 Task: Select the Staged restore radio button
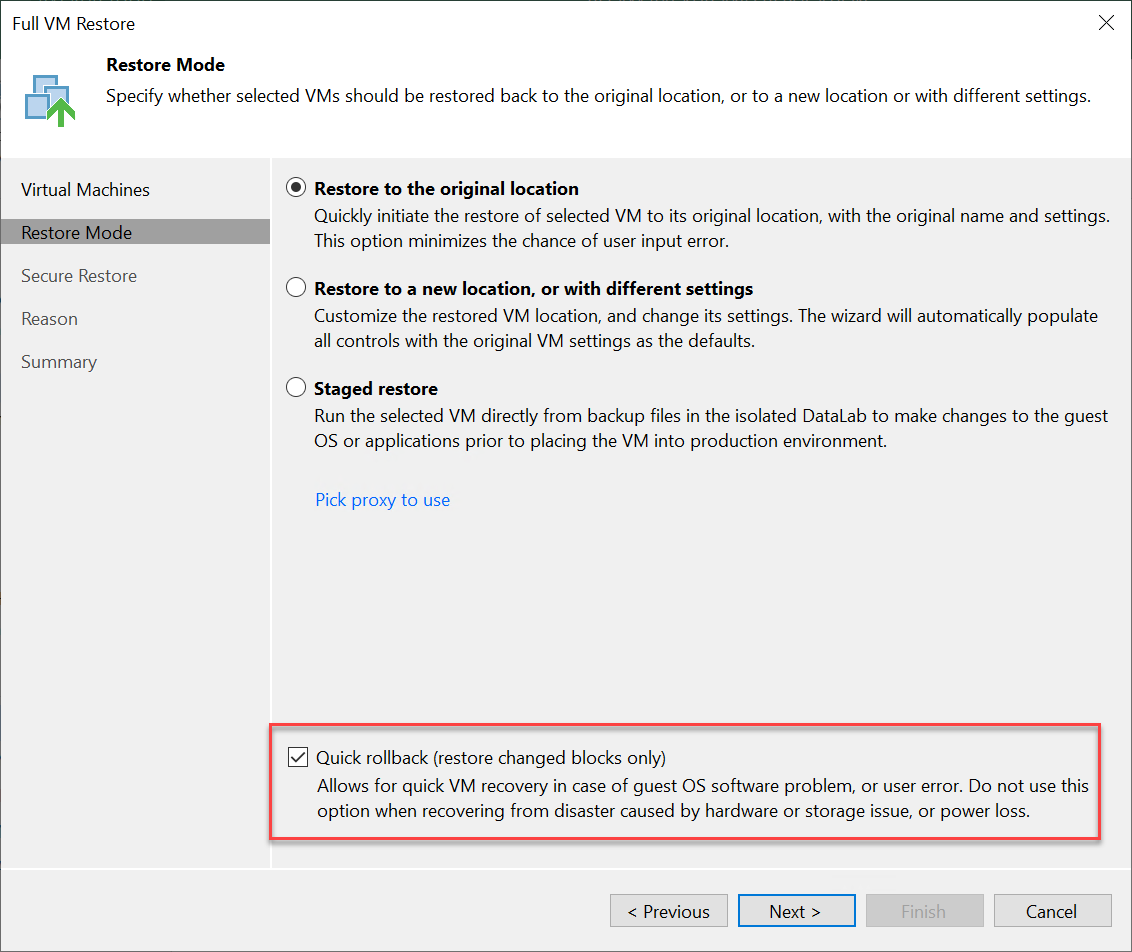[x=296, y=388]
